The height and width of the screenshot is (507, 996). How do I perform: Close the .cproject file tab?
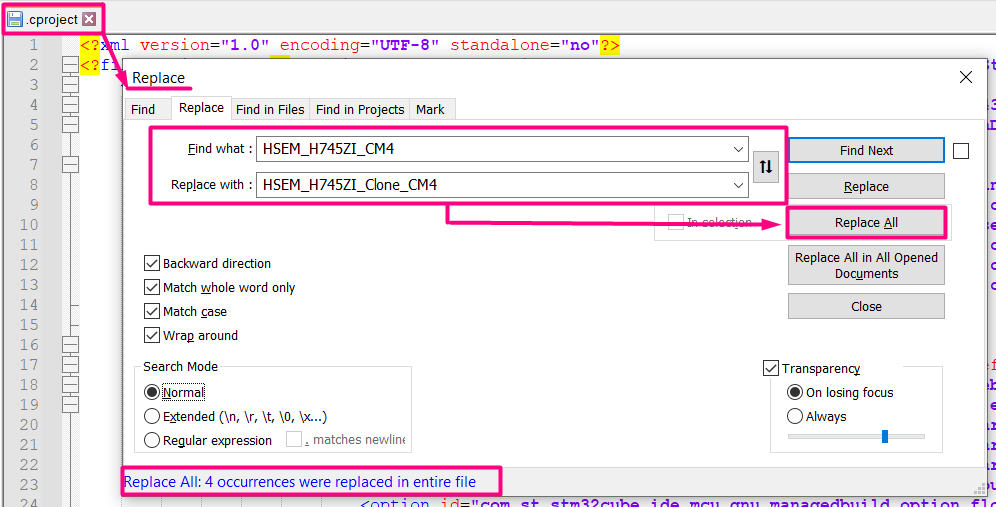pyautogui.click(x=89, y=20)
